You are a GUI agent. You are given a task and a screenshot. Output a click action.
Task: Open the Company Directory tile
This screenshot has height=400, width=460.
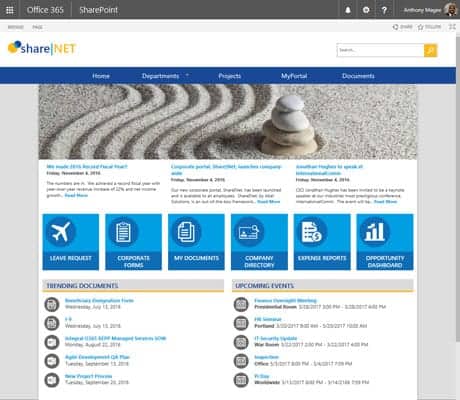click(259, 242)
